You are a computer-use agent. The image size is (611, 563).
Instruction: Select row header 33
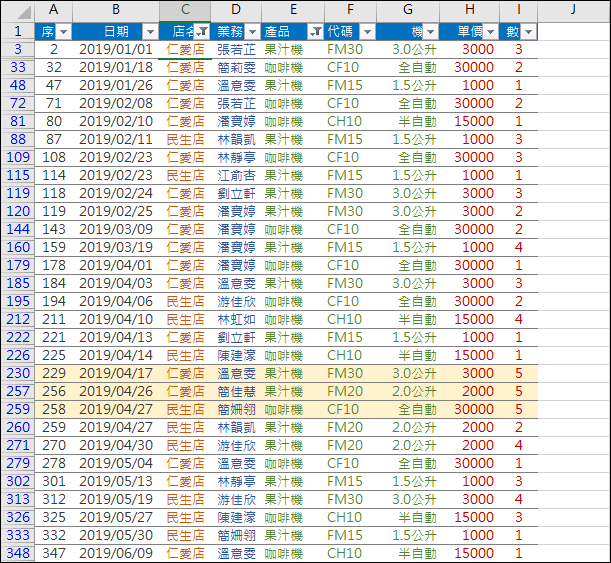click(x=18, y=67)
